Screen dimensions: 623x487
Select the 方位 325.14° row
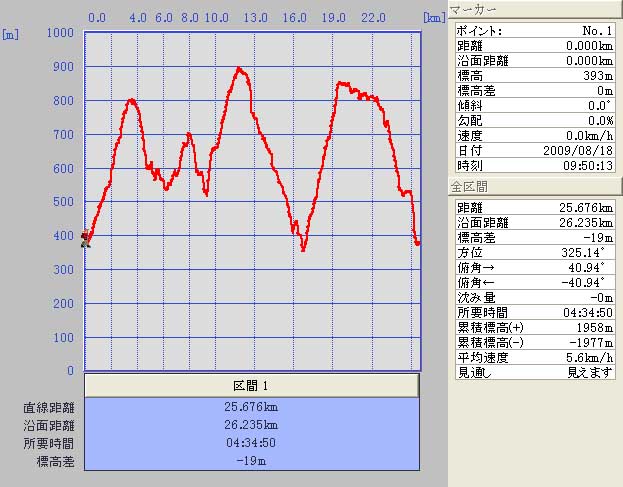click(535, 252)
